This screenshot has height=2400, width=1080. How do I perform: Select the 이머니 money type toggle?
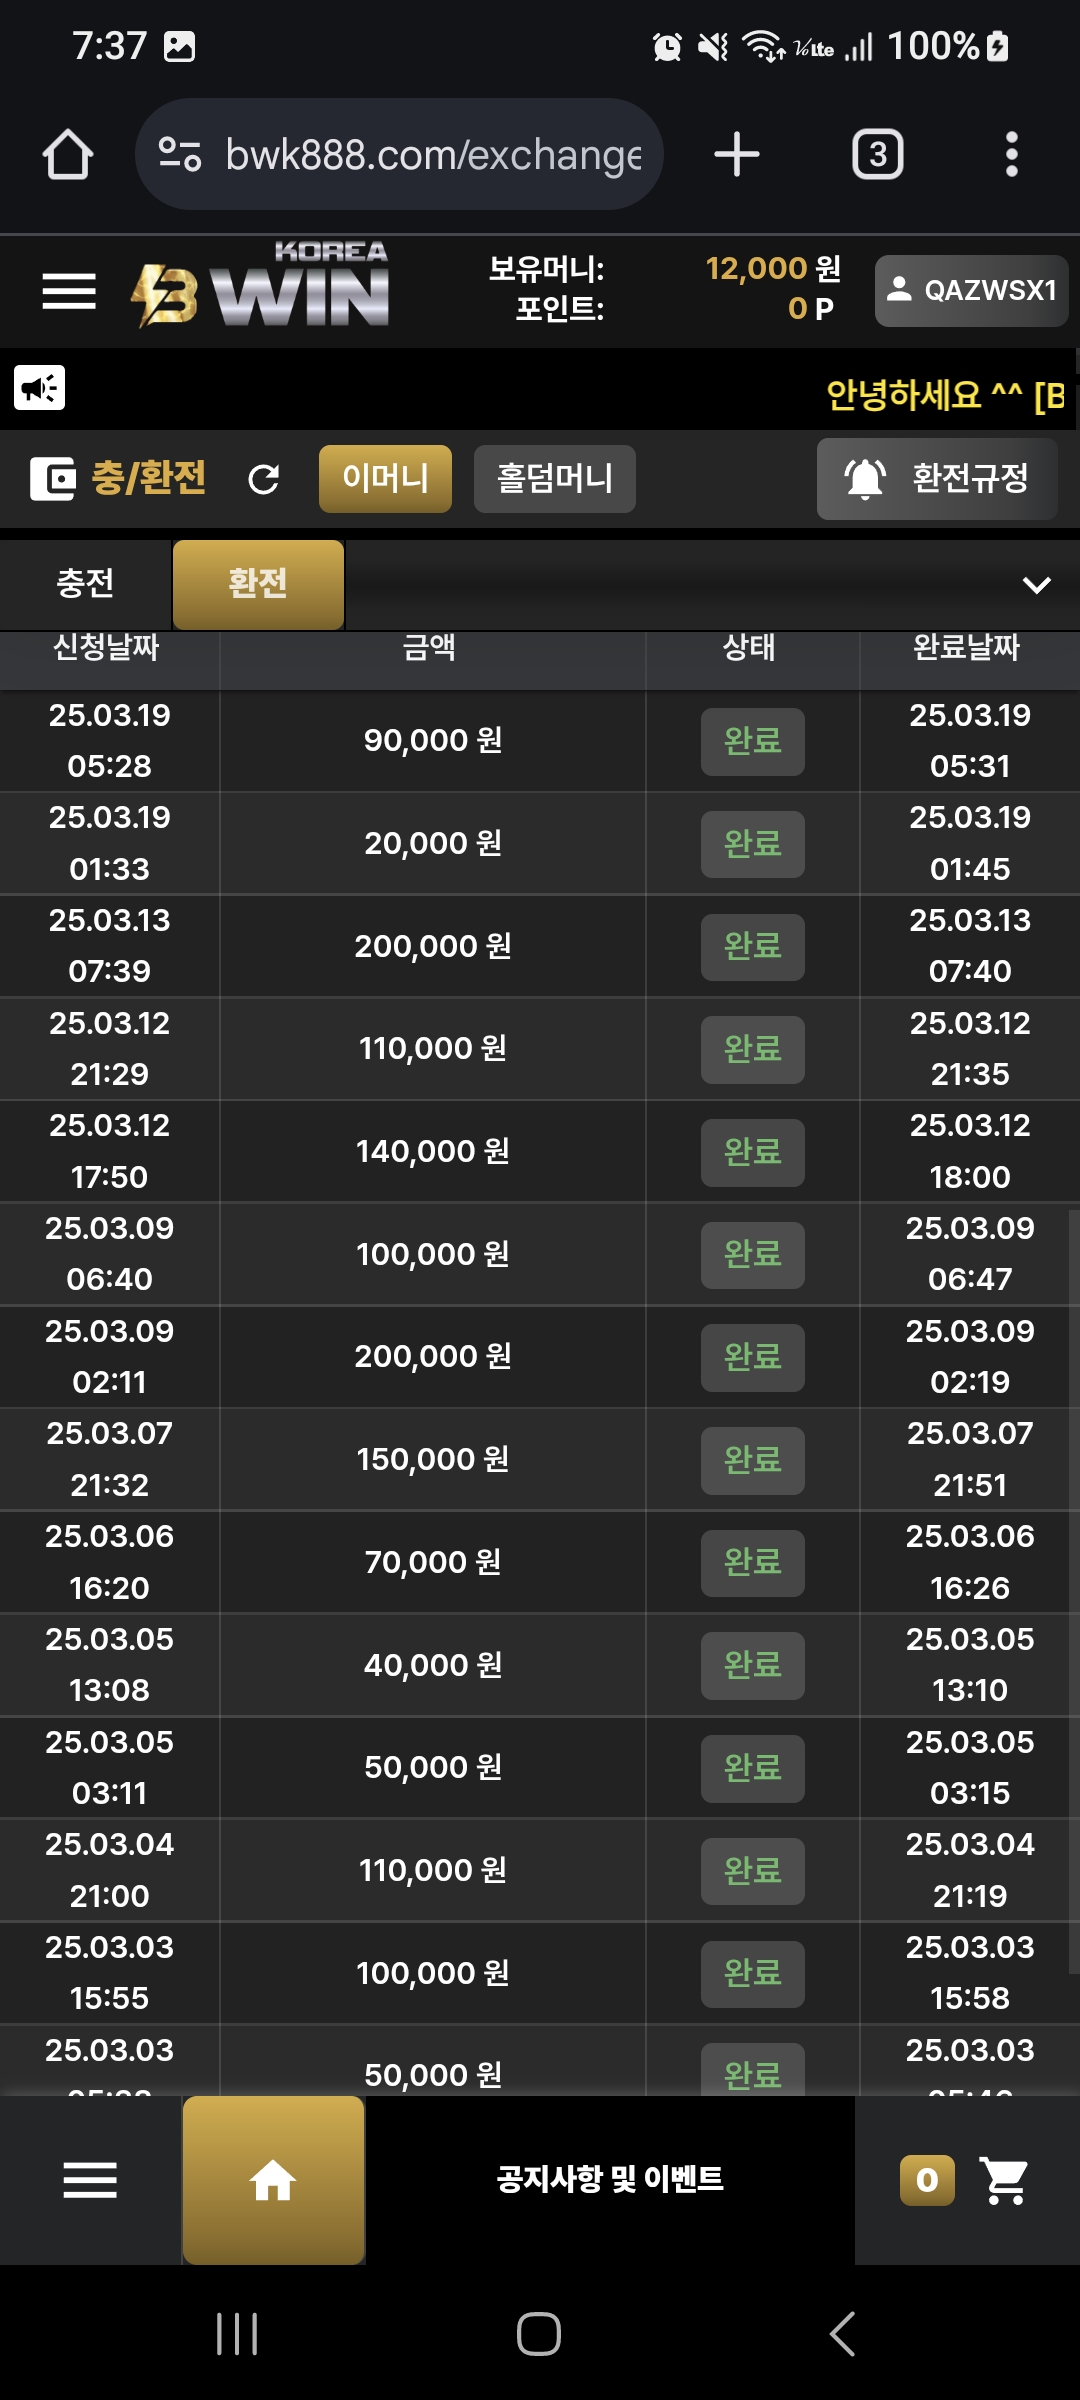click(385, 479)
